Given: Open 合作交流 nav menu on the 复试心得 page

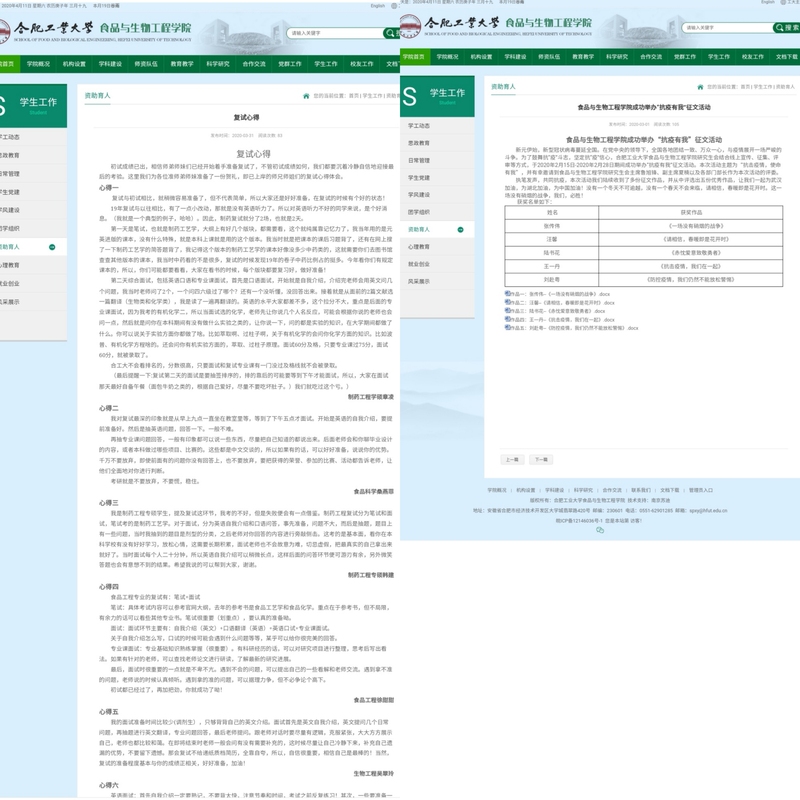Looking at the screenshot, I should 254,64.
